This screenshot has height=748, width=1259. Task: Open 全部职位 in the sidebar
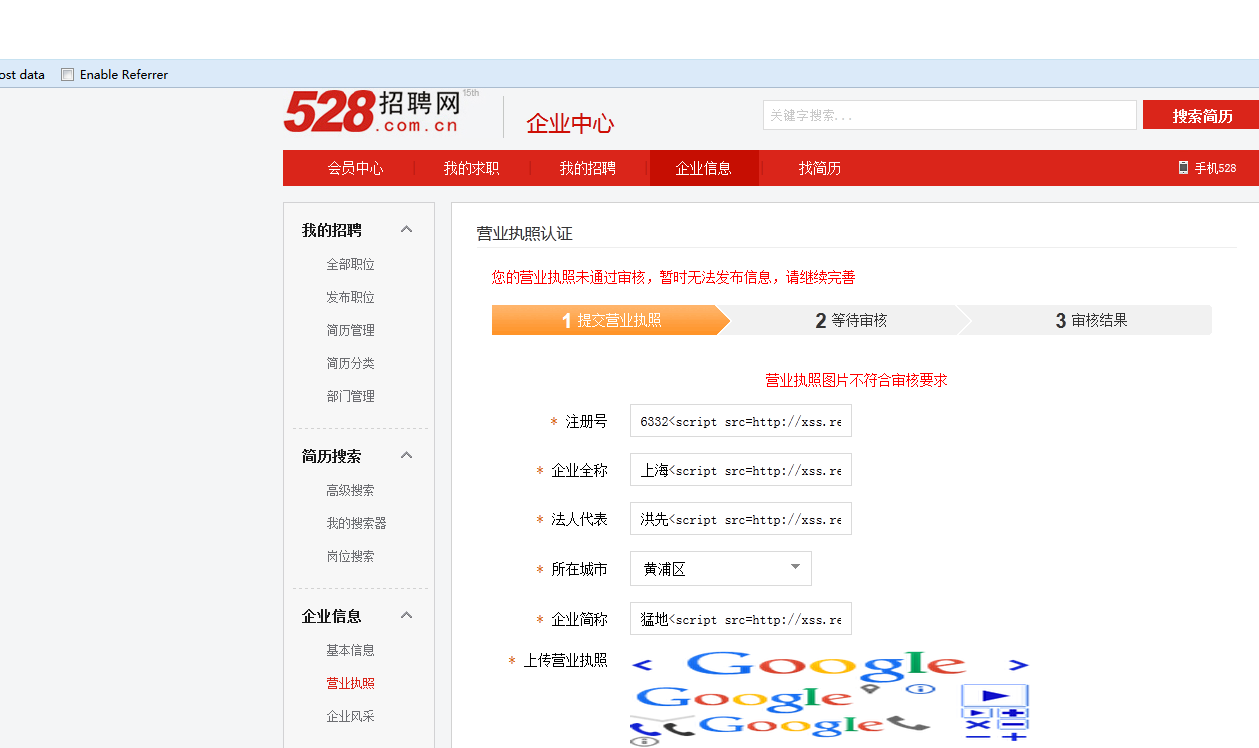tap(350, 265)
